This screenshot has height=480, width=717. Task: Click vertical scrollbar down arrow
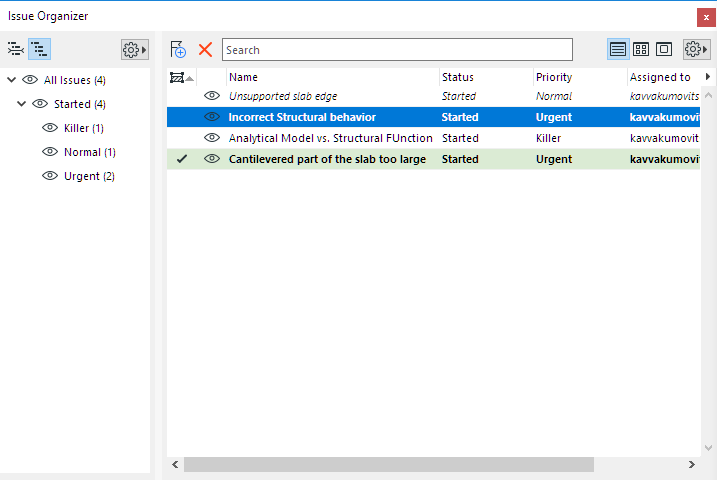click(708, 448)
